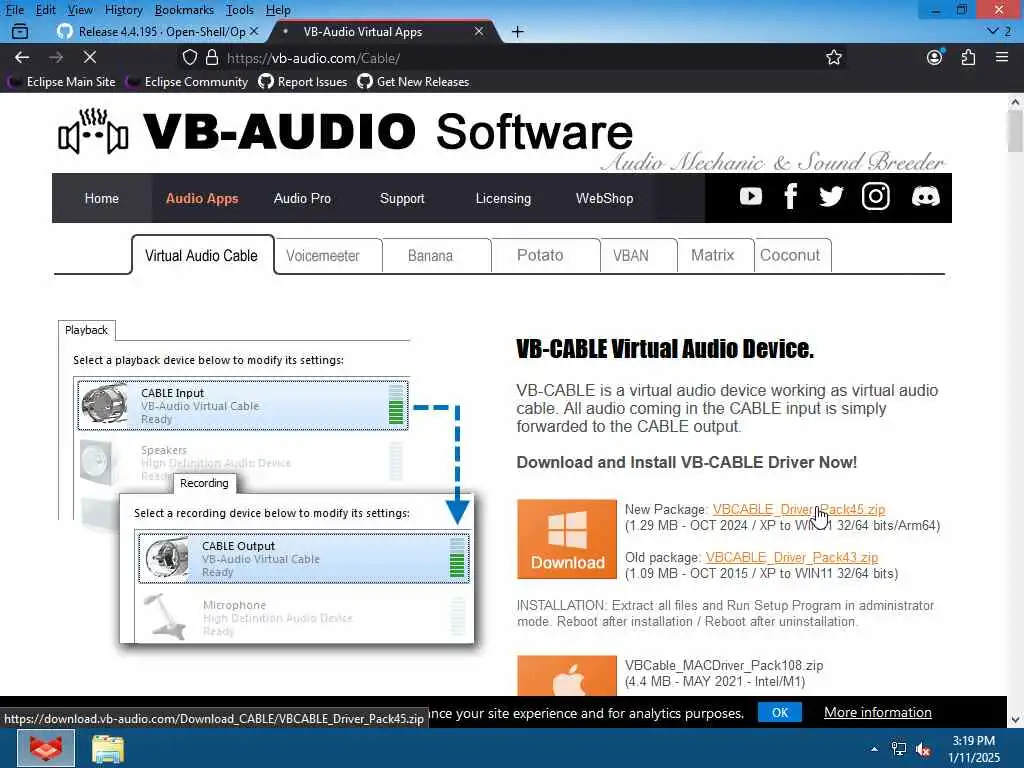Screen dimensions: 1024x768
Task: Click the CABLE Input playback device image
Action: tap(103, 404)
